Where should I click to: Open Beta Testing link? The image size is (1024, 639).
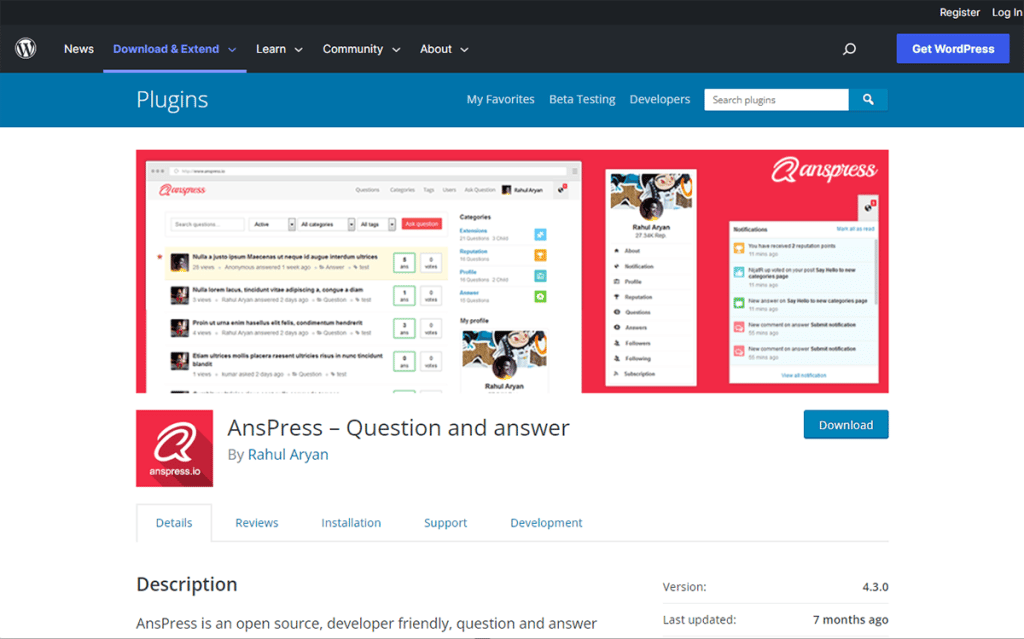(582, 99)
